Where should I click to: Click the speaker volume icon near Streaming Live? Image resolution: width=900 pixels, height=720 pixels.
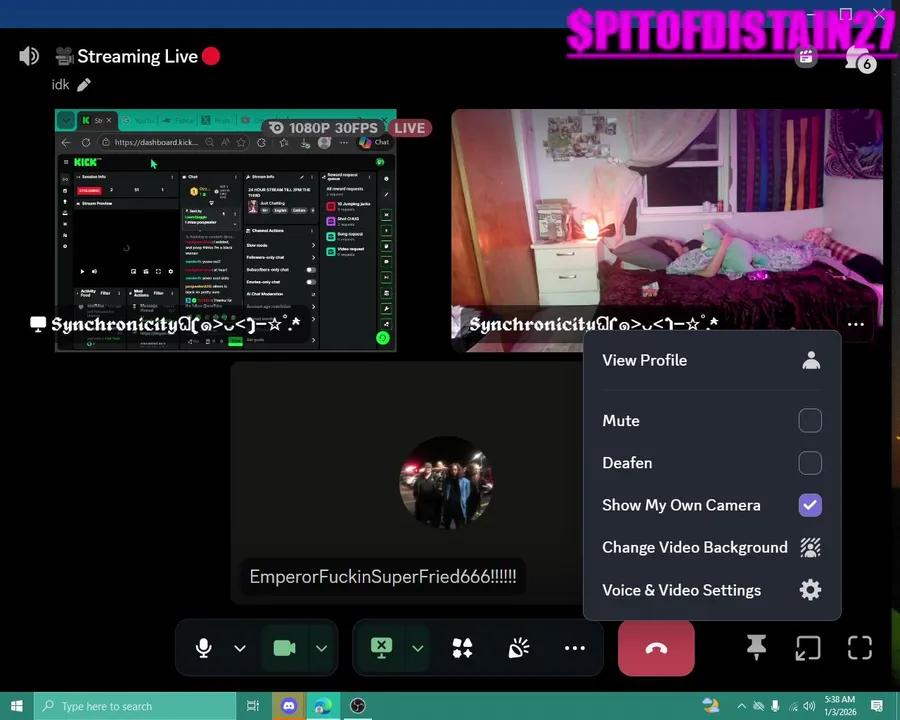29,56
